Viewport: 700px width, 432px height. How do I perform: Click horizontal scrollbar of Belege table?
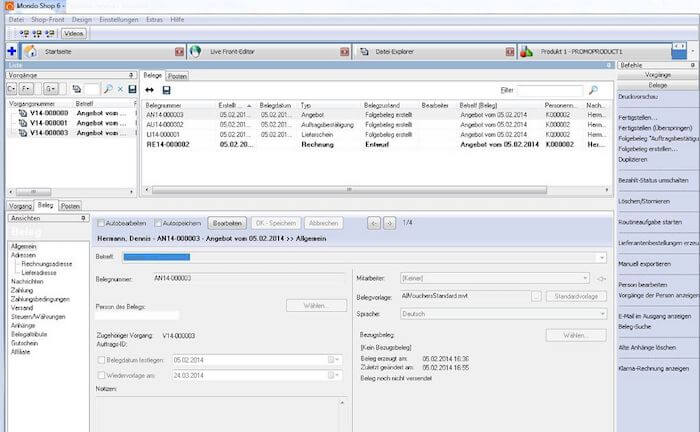coord(350,190)
